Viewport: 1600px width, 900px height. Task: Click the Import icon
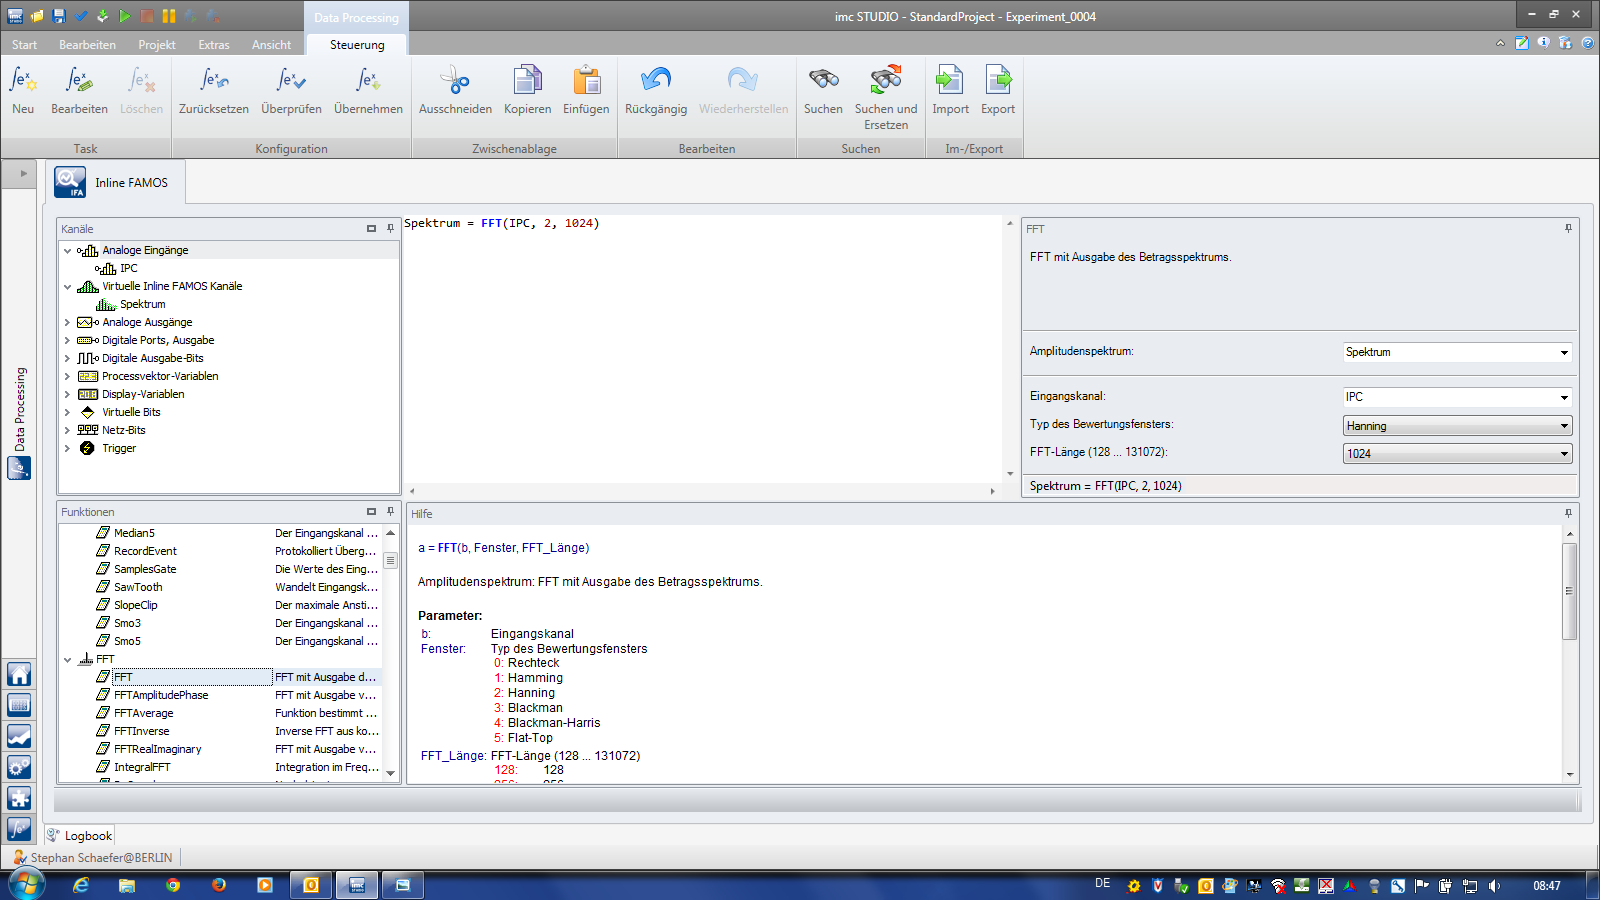950,82
